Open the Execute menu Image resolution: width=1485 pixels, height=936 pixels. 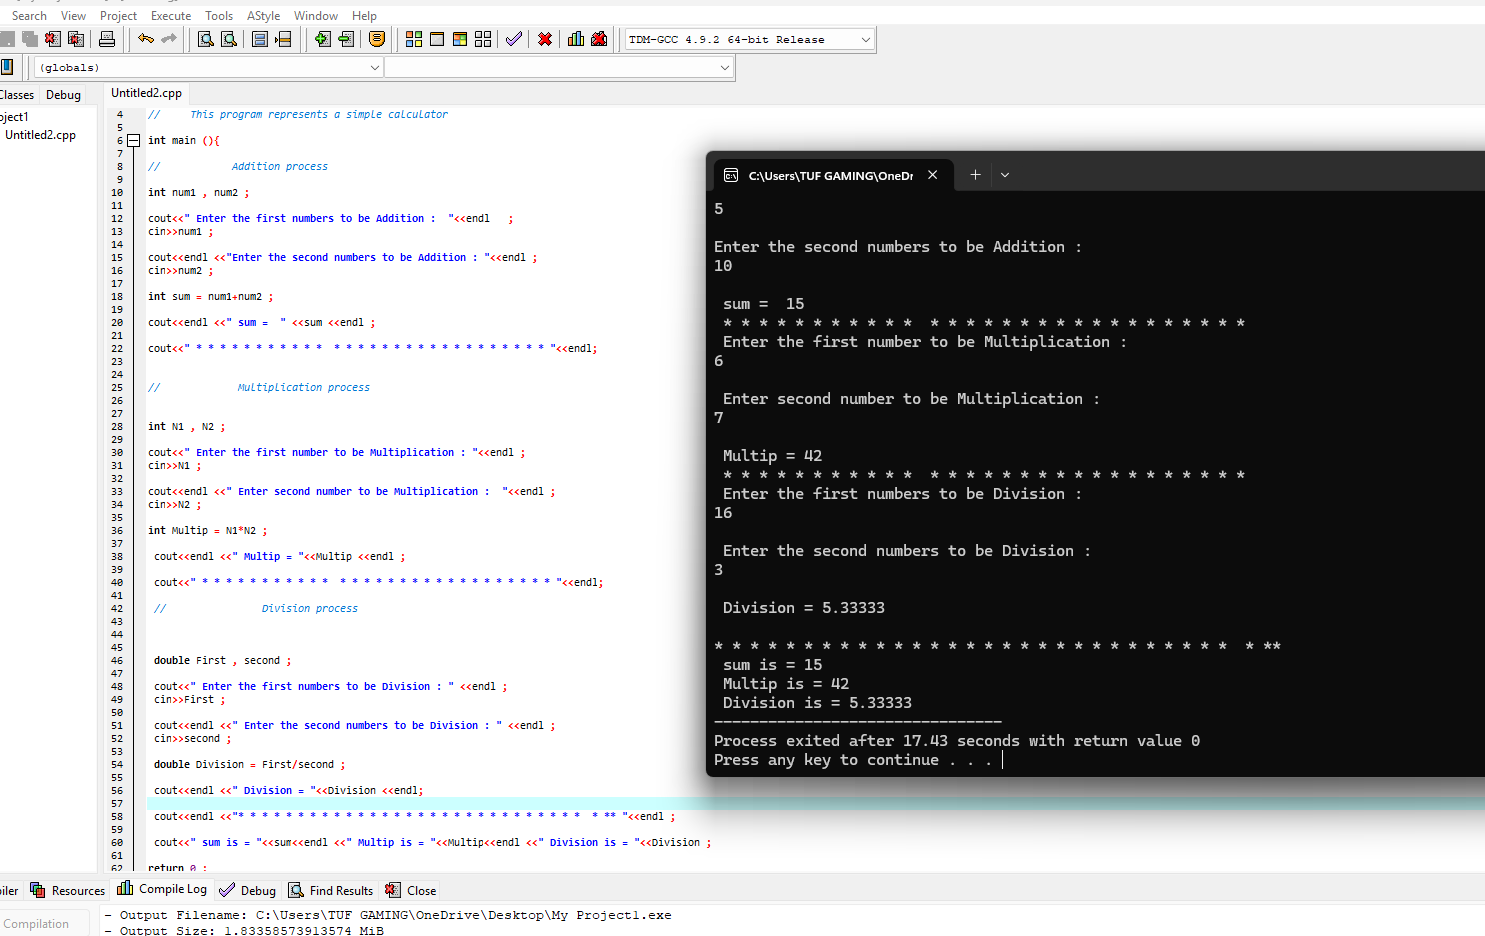[171, 15]
